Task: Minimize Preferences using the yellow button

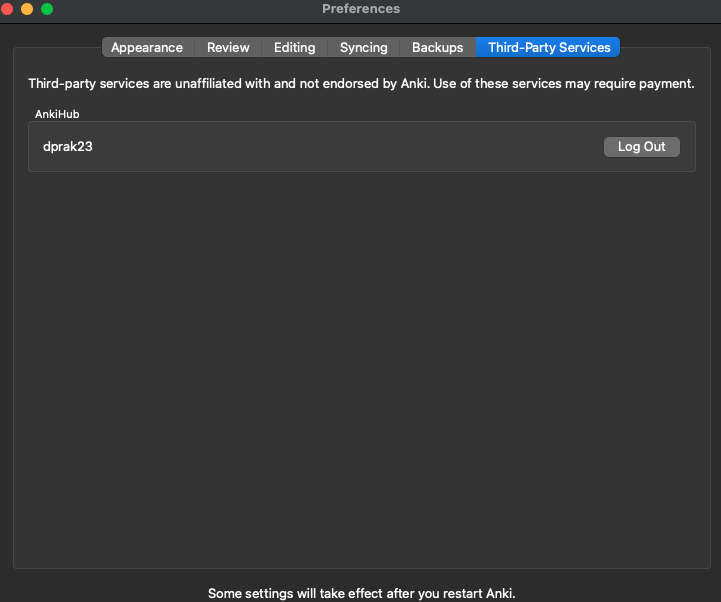Action: click(x=27, y=9)
